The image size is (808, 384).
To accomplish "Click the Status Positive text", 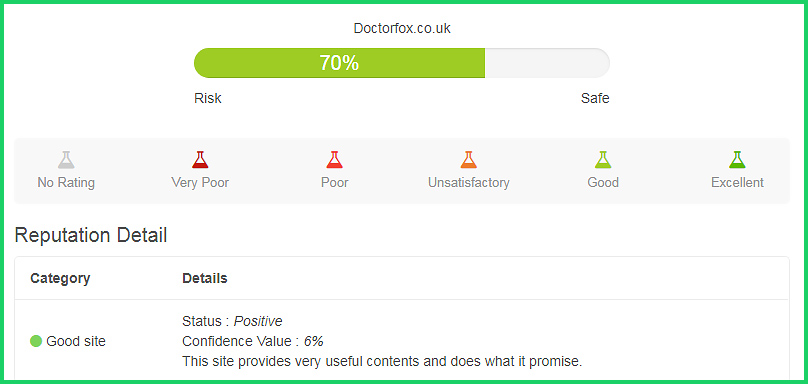I will (x=232, y=322).
